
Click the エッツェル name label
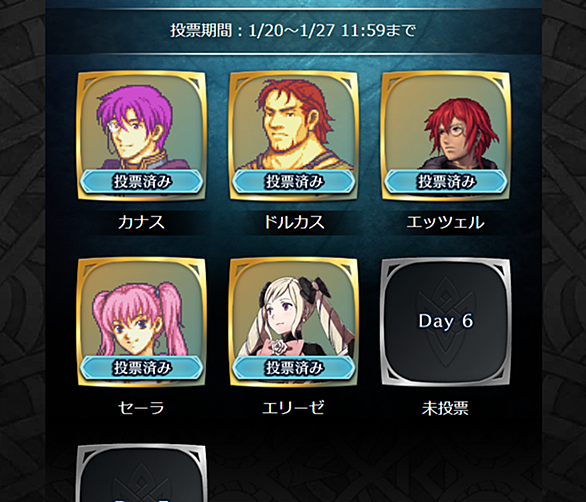tap(445, 222)
